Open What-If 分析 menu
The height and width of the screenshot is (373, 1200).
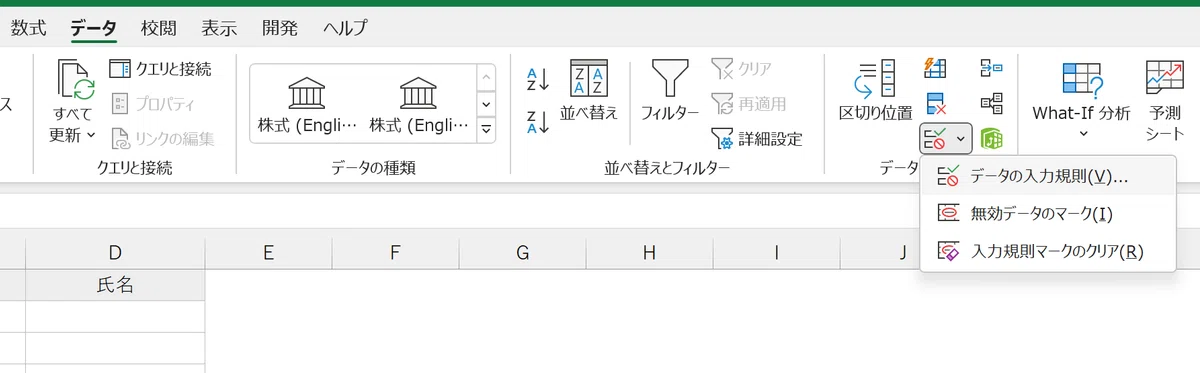(x=1081, y=100)
